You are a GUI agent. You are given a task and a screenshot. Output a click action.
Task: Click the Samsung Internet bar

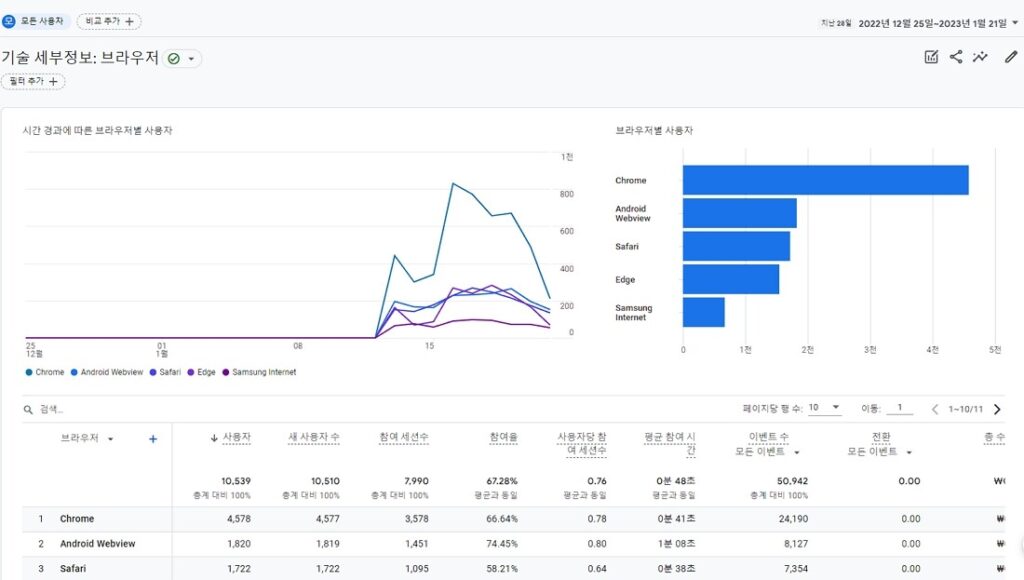[703, 312]
